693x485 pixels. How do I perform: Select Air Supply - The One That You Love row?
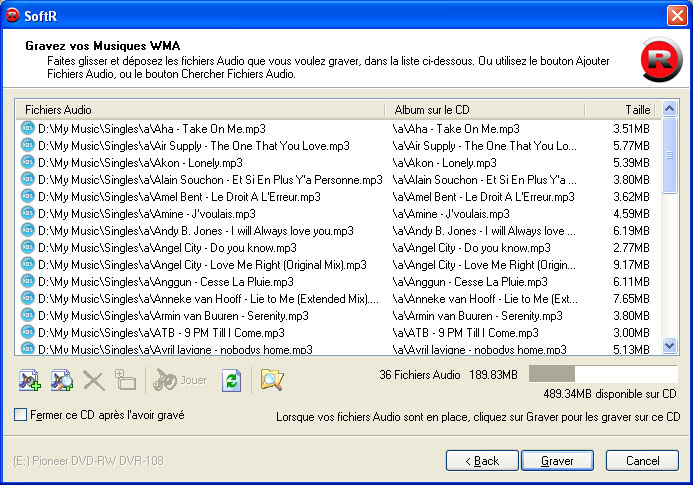tap(339, 145)
